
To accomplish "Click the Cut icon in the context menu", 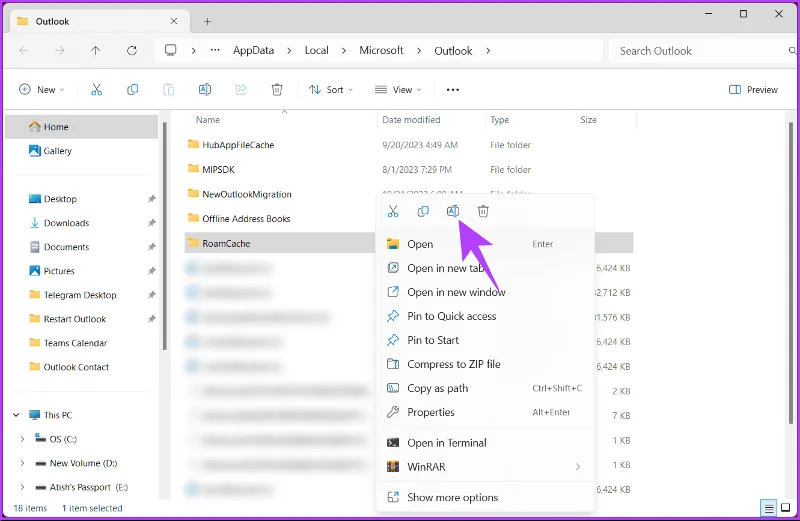I will pyautogui.click(x=393, y=211).
